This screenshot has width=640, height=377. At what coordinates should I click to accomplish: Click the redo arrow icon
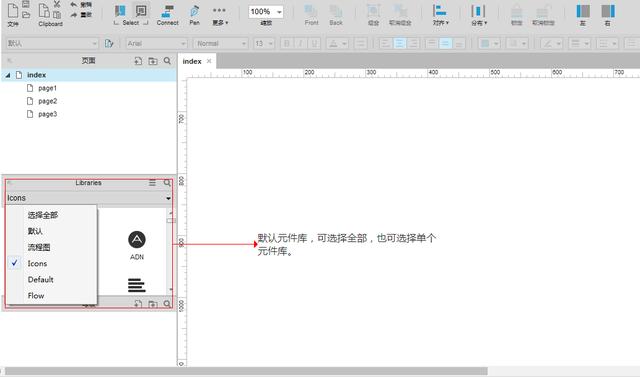[73, 15]
